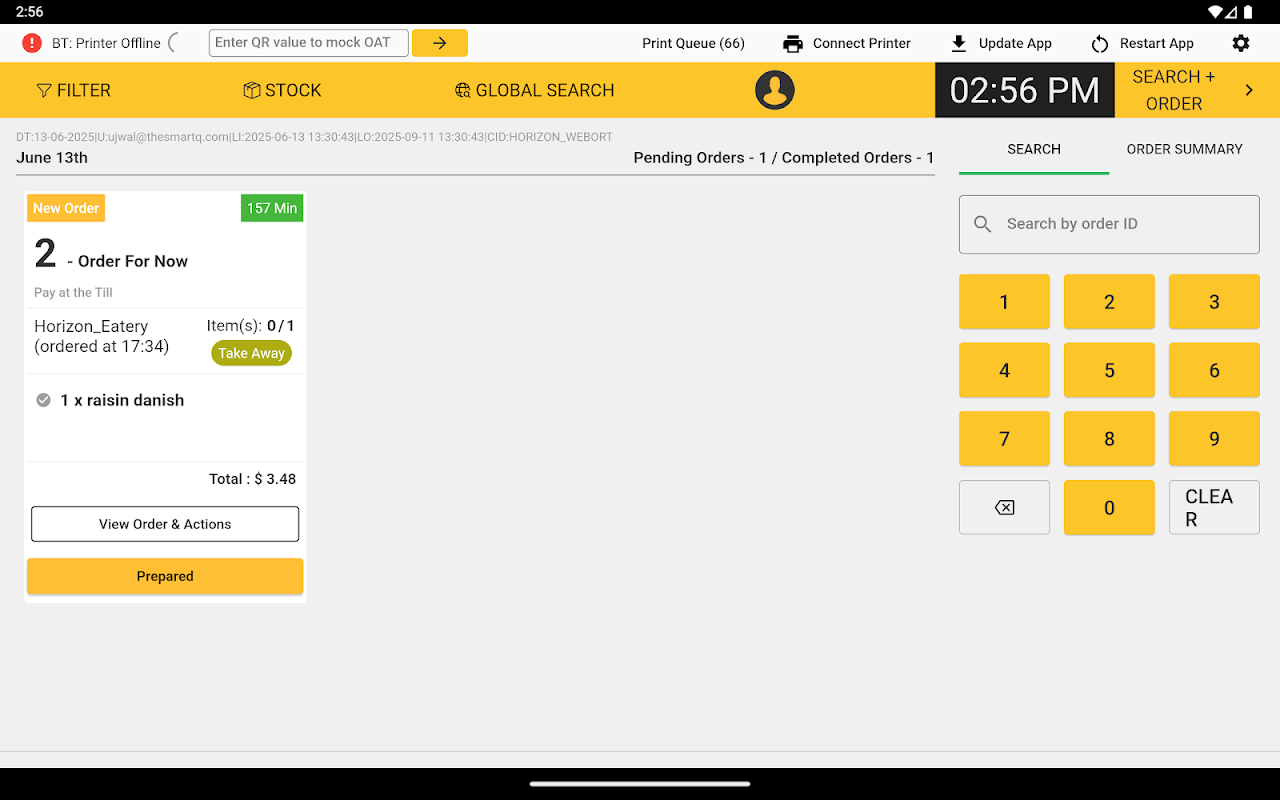Open View Order & Actions for order 2

pyautogui.click(x=165, y=524)
